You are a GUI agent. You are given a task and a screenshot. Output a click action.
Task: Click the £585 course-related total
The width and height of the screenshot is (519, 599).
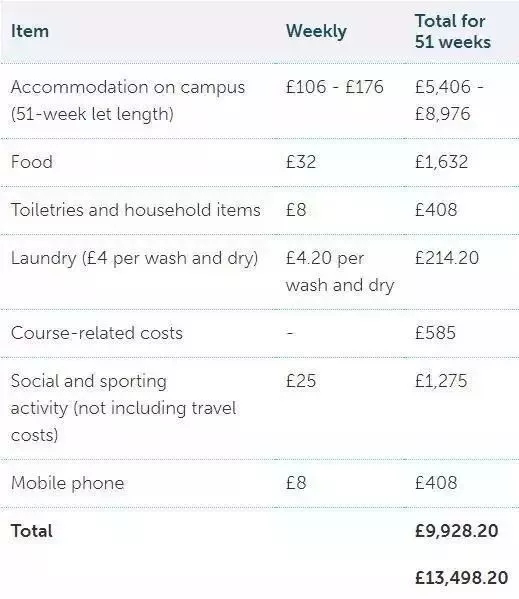click(435, 333)
